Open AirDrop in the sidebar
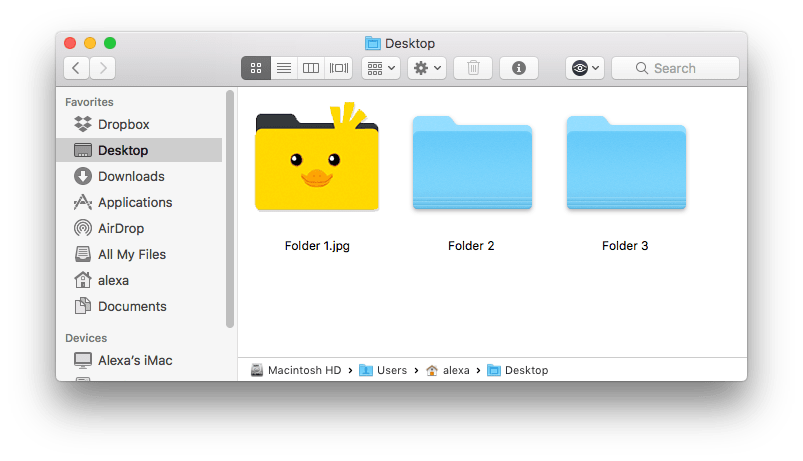The height and width of the screenshot is (461, 803). (x=139, y=228)
